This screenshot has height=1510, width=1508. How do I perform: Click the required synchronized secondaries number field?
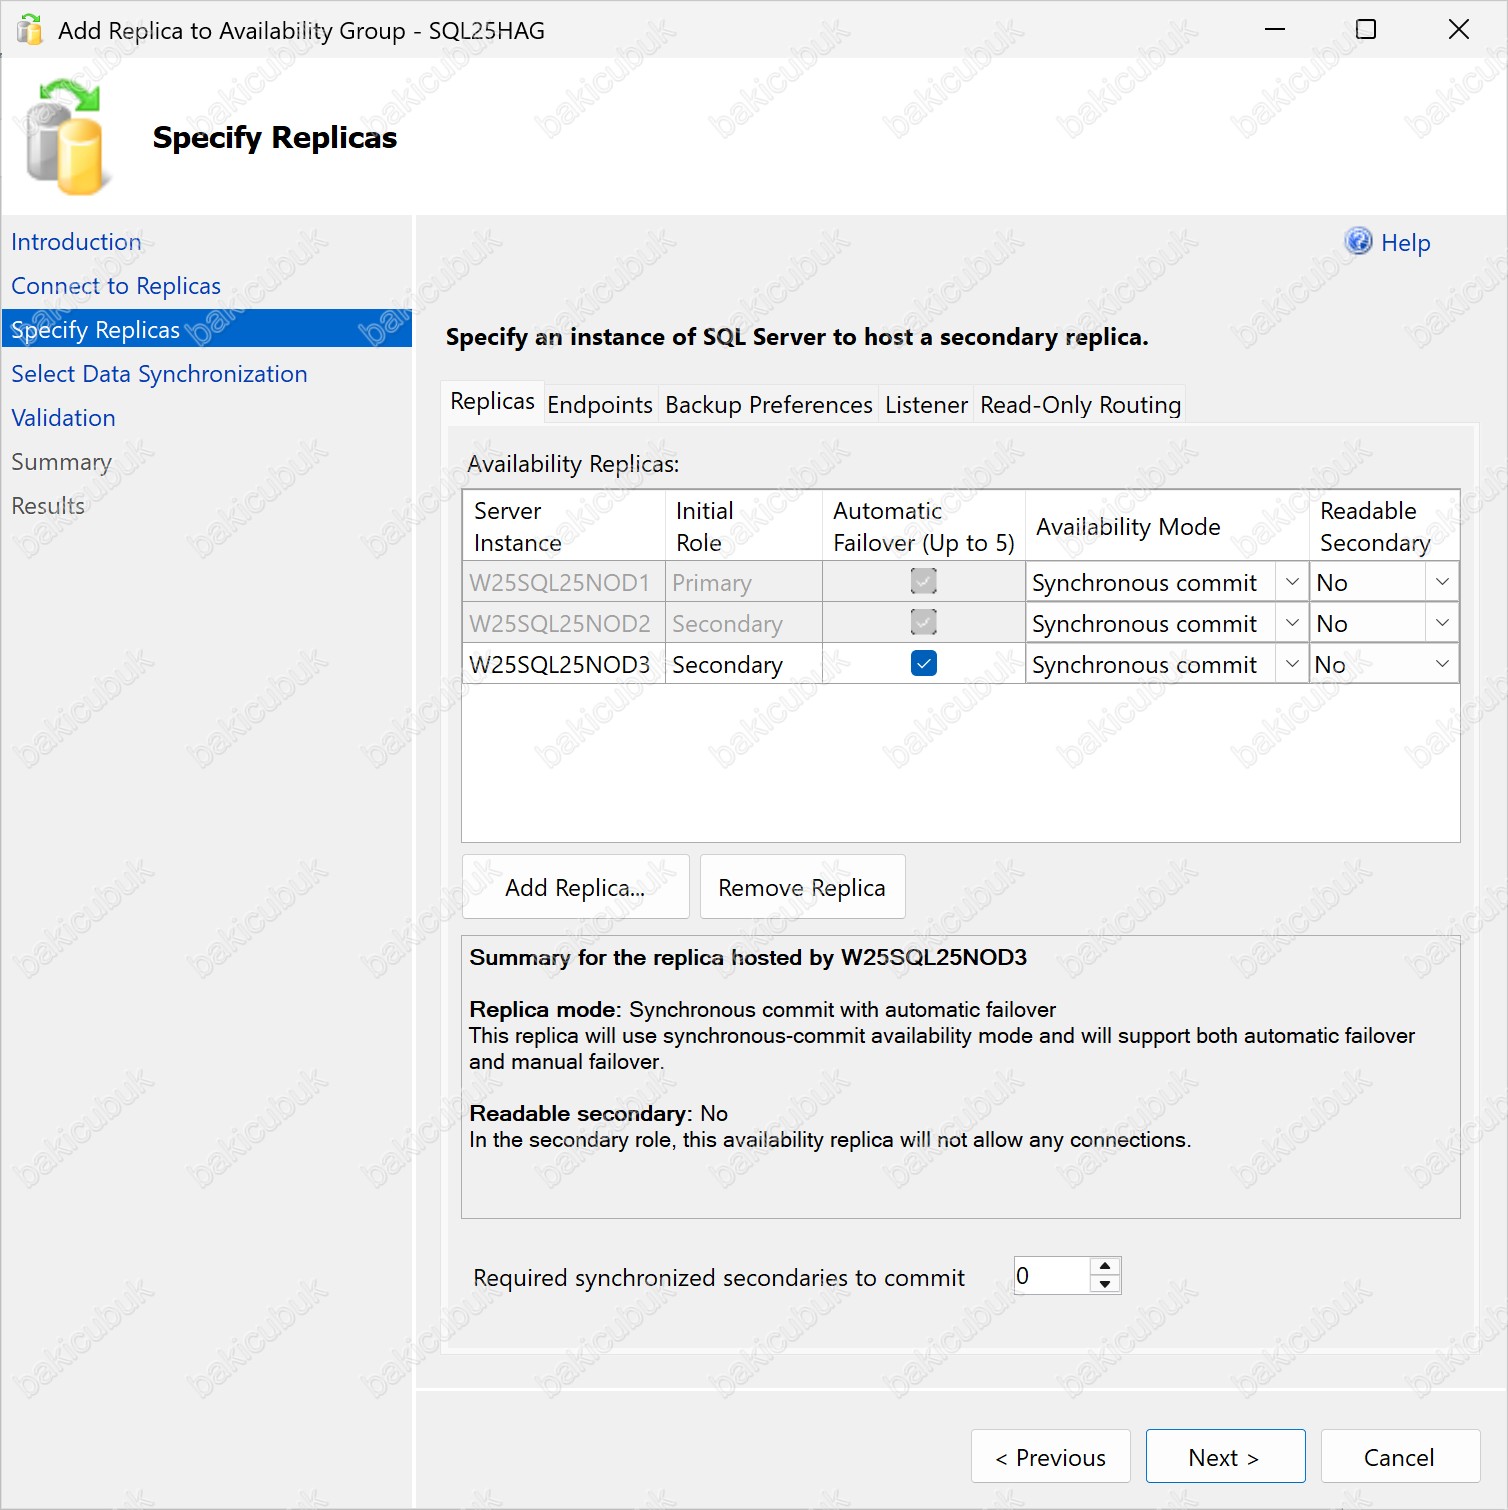(x=1050, y=1276)
